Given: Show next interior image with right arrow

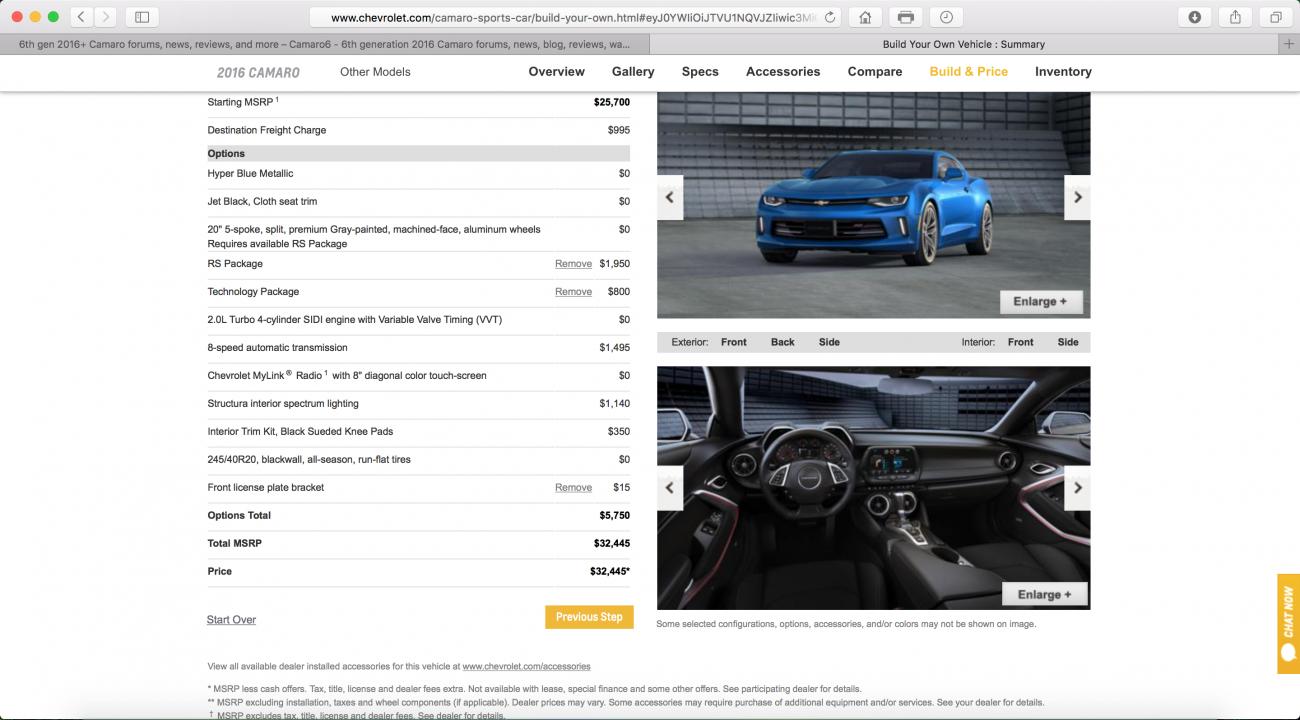Looking at the screenshot, I should coord(1077,488).
